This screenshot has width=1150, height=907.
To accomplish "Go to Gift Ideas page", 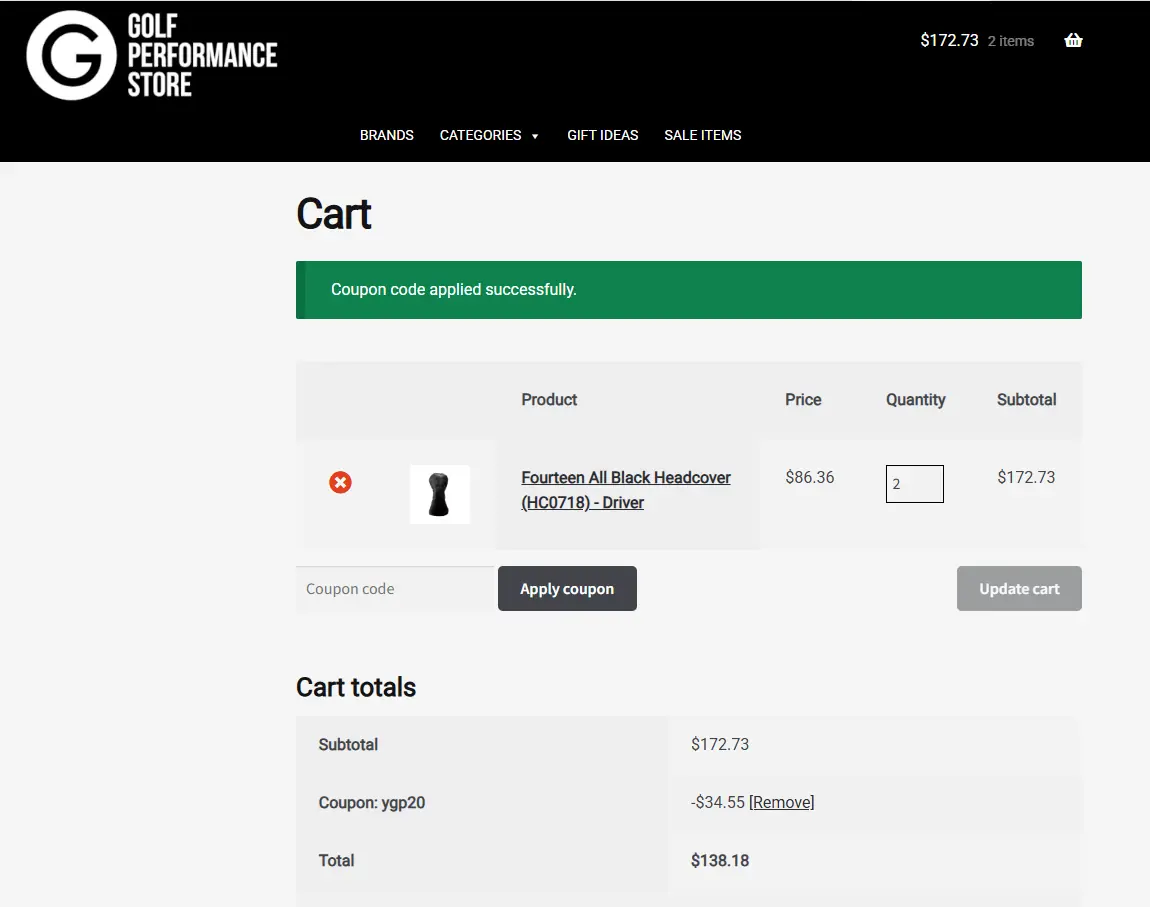I will click(x=602, y=135).
